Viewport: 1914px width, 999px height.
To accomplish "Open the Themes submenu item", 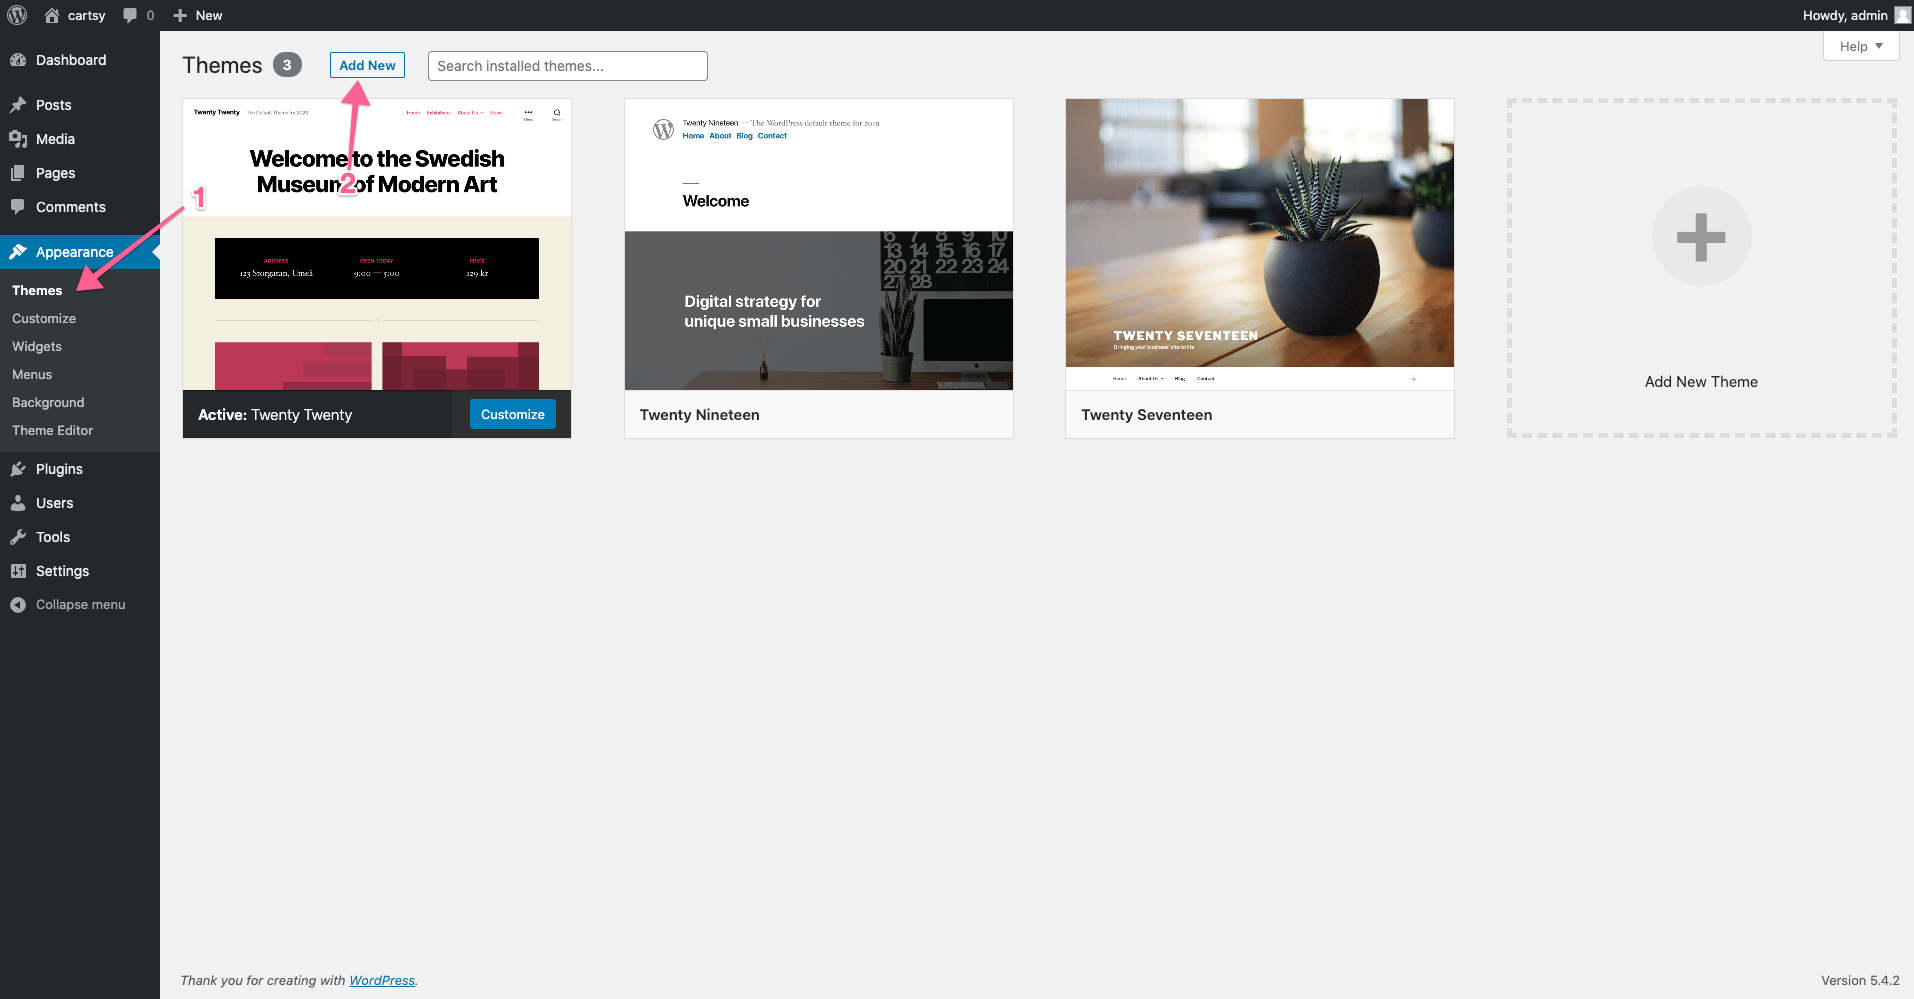I will click(x=37, y=290).
